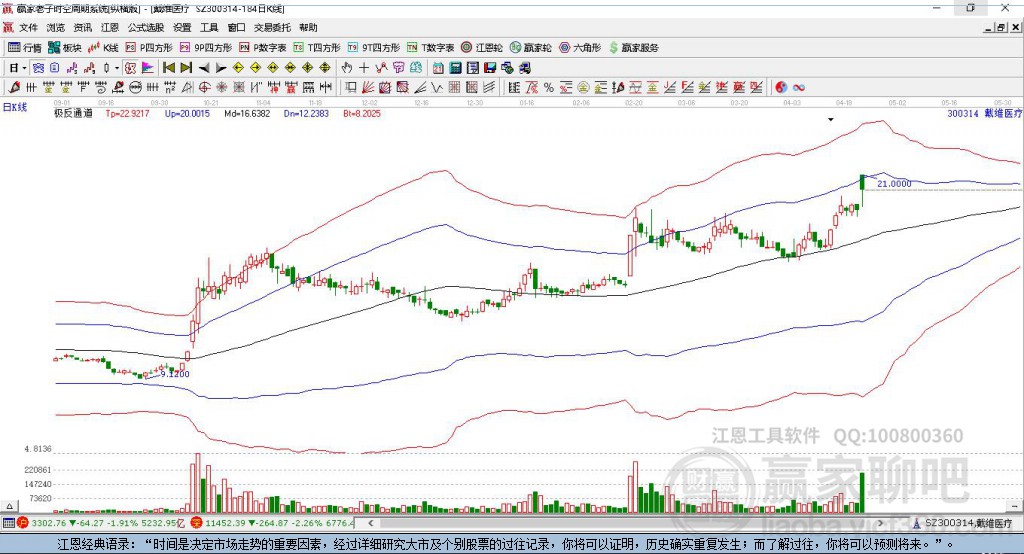
Task: Open the 行情 quotes view
Action: (x=25, y=48)
